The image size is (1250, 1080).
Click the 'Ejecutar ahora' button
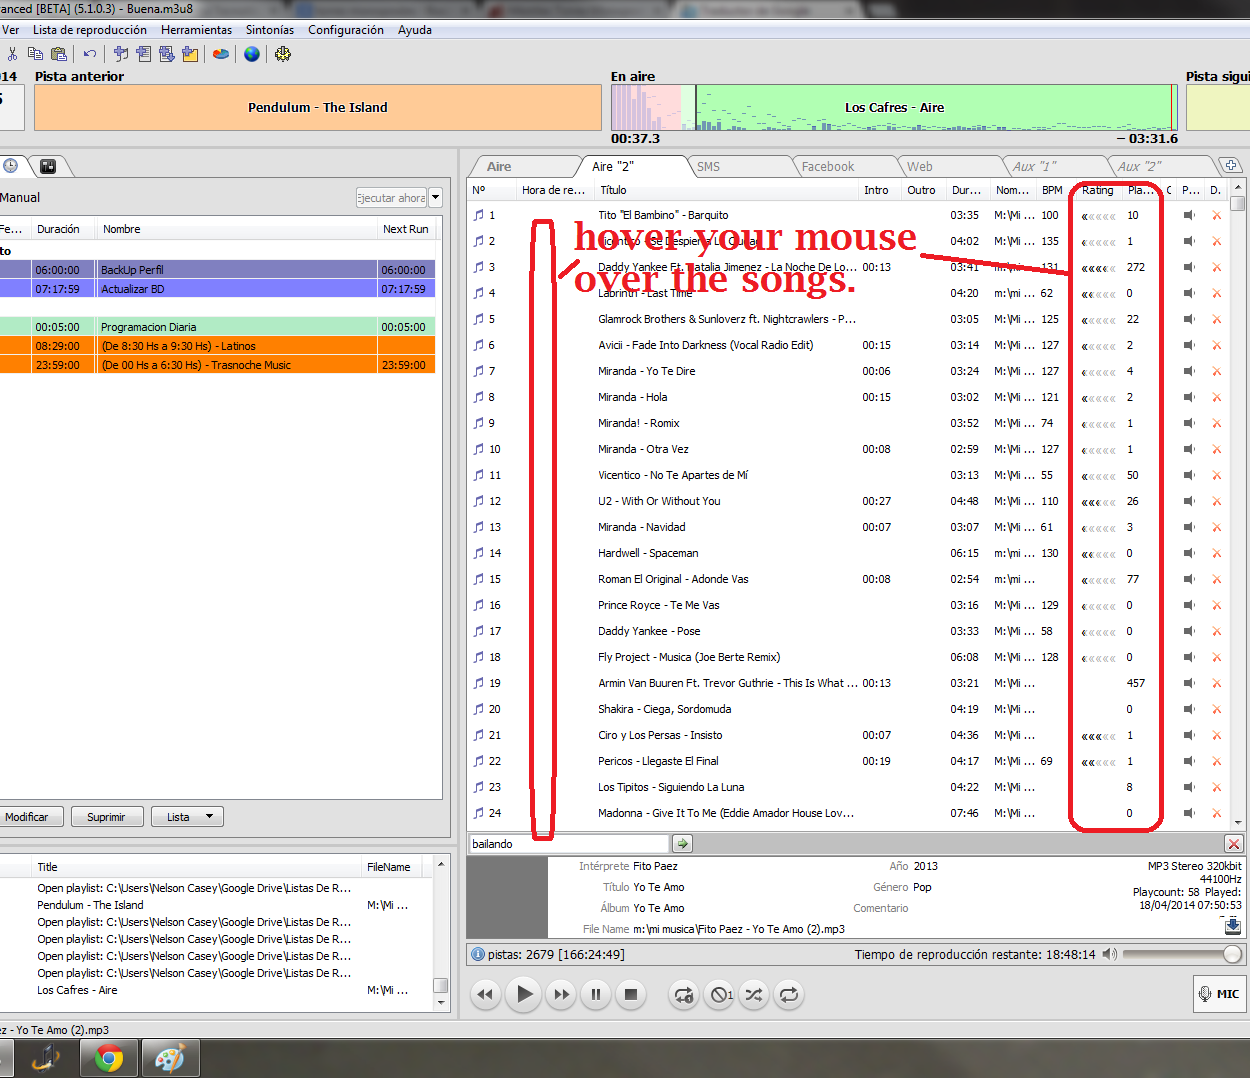[391, 198]
